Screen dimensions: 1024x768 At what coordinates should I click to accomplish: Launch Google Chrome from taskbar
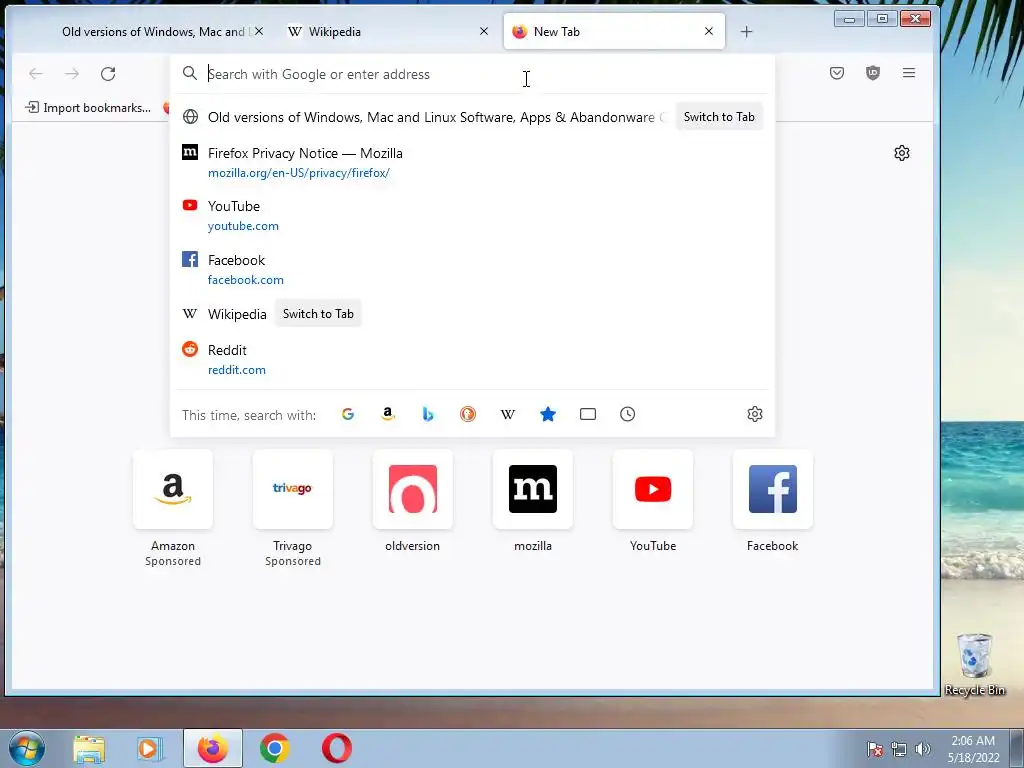pos(275,748)
